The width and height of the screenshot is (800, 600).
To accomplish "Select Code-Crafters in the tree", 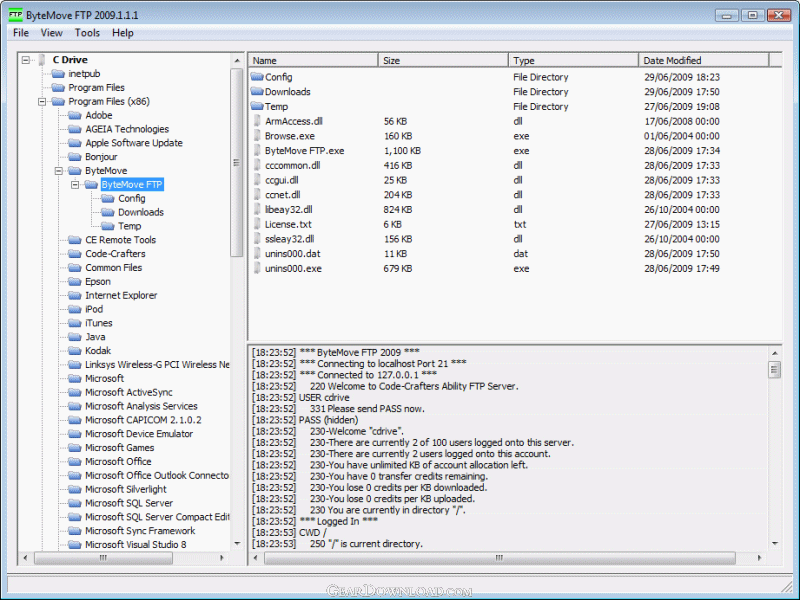I will 115,254.
